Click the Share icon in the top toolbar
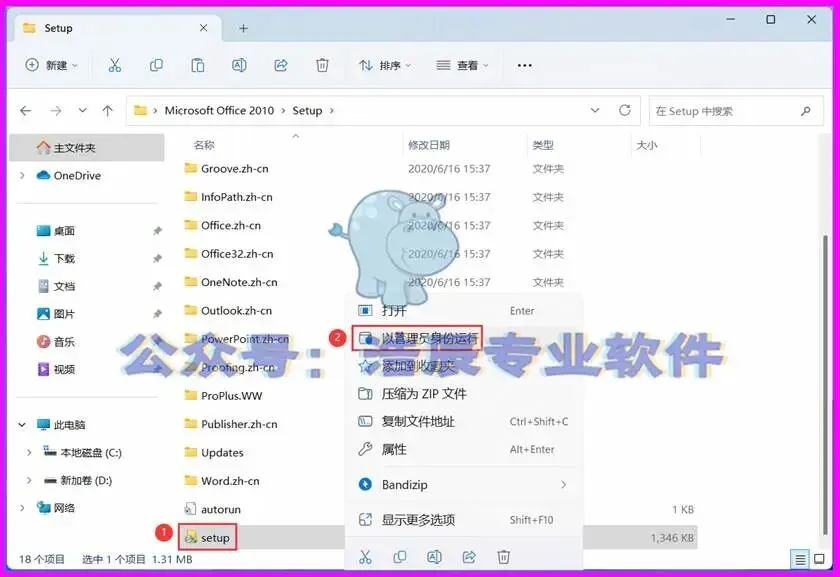The width and height of the screenshot is (840, 577). pos(281,65)
